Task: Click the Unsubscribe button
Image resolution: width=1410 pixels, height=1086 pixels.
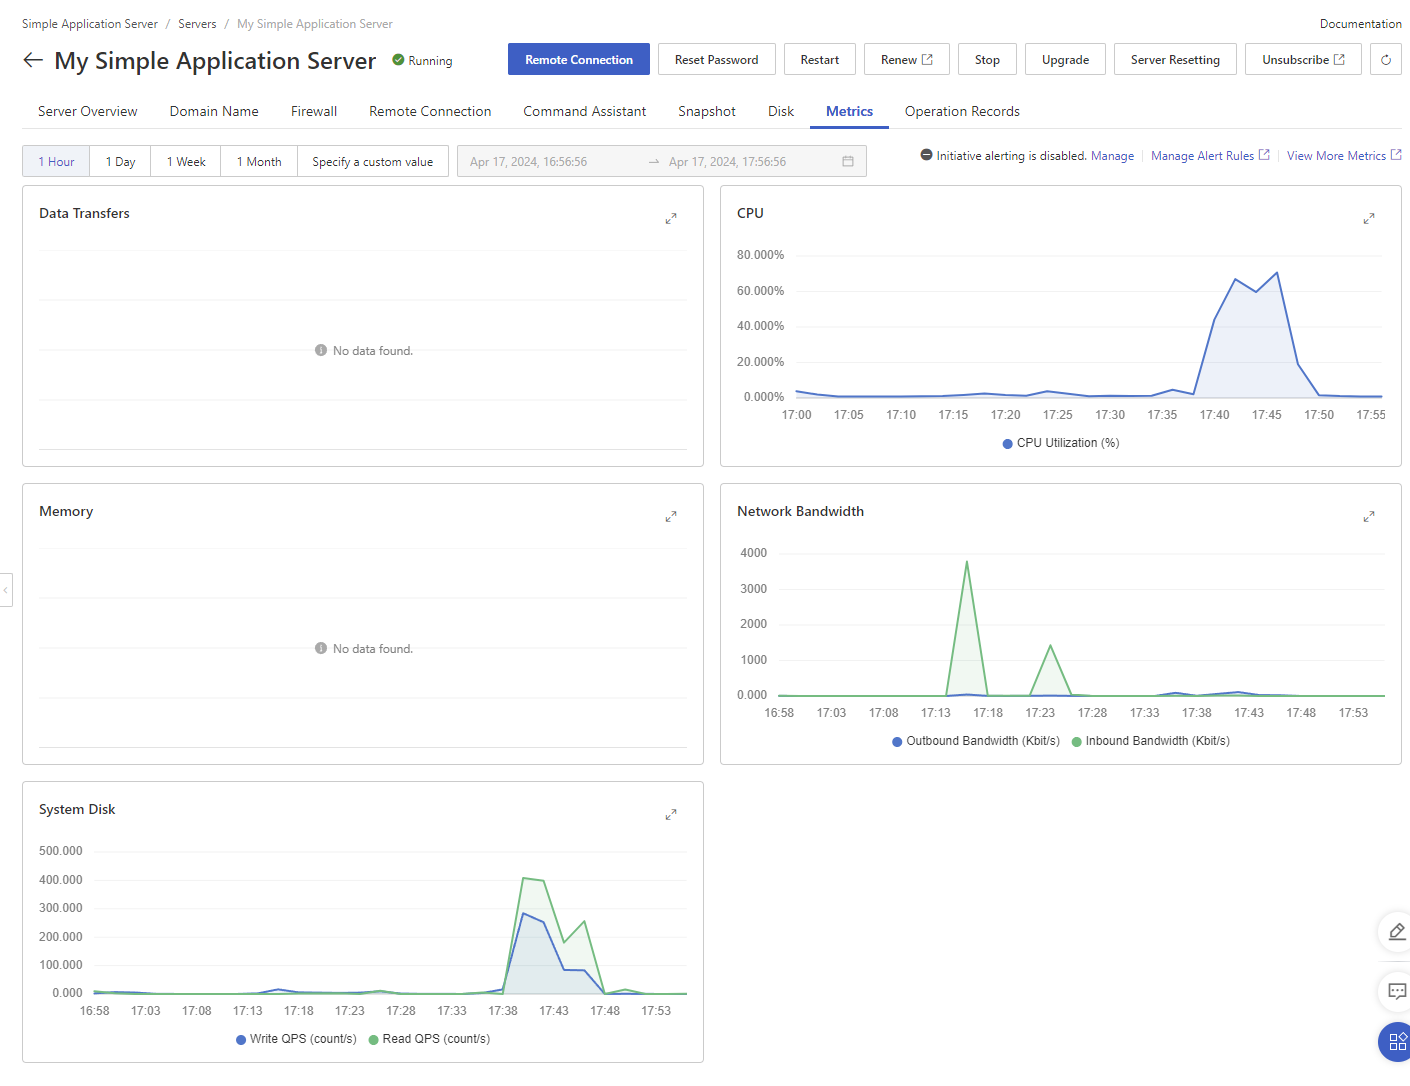Action: pos(1303,59)
